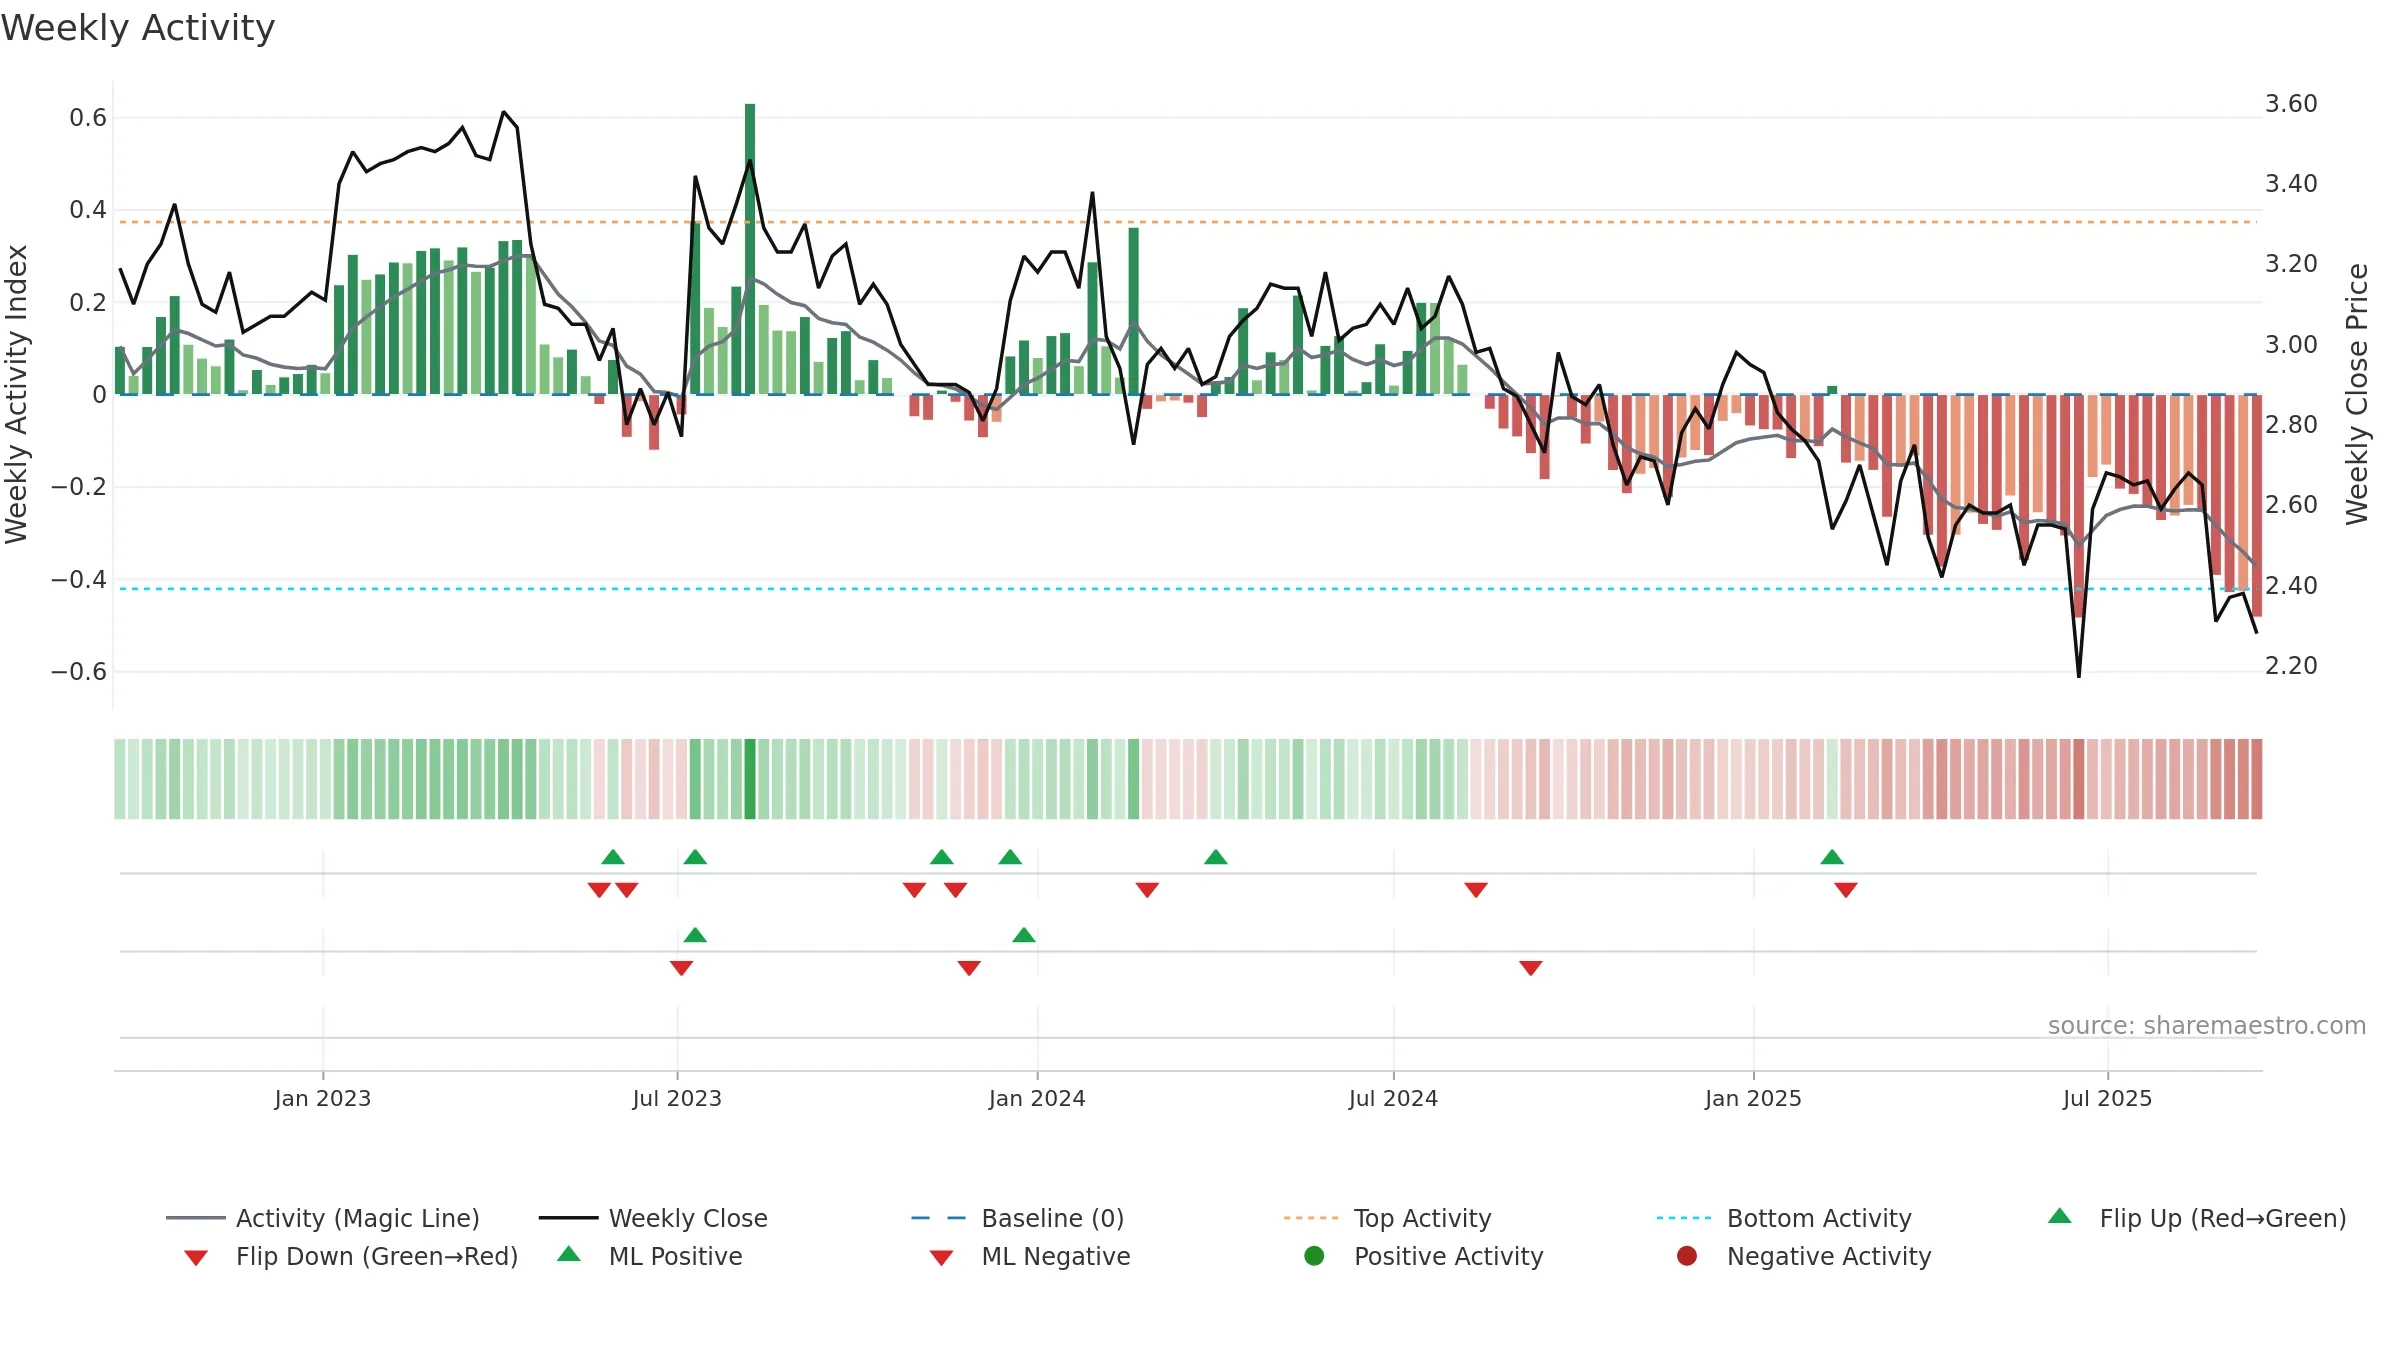Click the Jan 2023 x-axis label
Image resolution: width=2400 pixels, height=1350 pixels.
click(x=323, y=1099)
